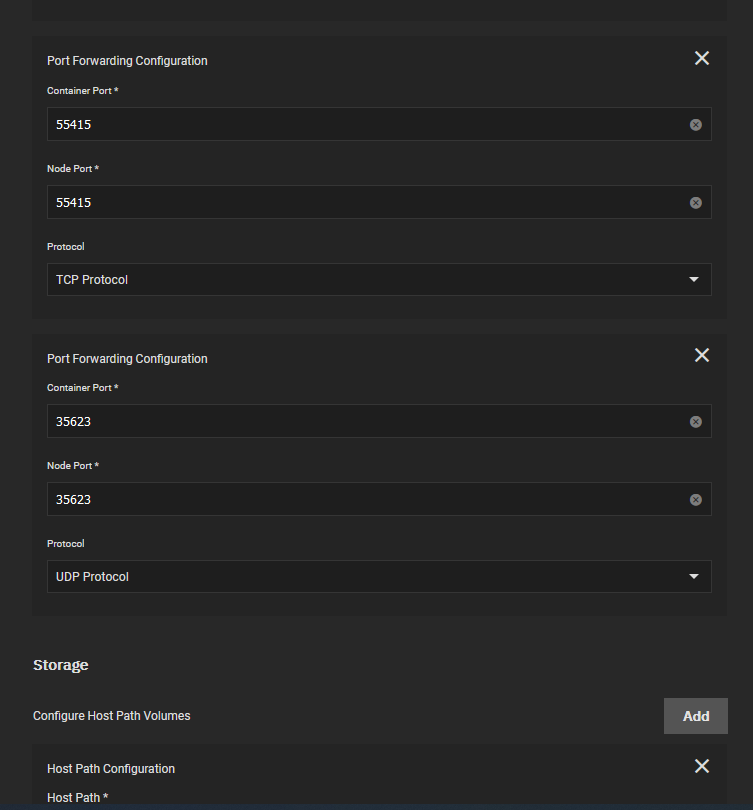This screenshot has width=753, height=810.
Task: Open the TCP Protocol dropdown
Action: pyautogui.click(x=379, y=279)
